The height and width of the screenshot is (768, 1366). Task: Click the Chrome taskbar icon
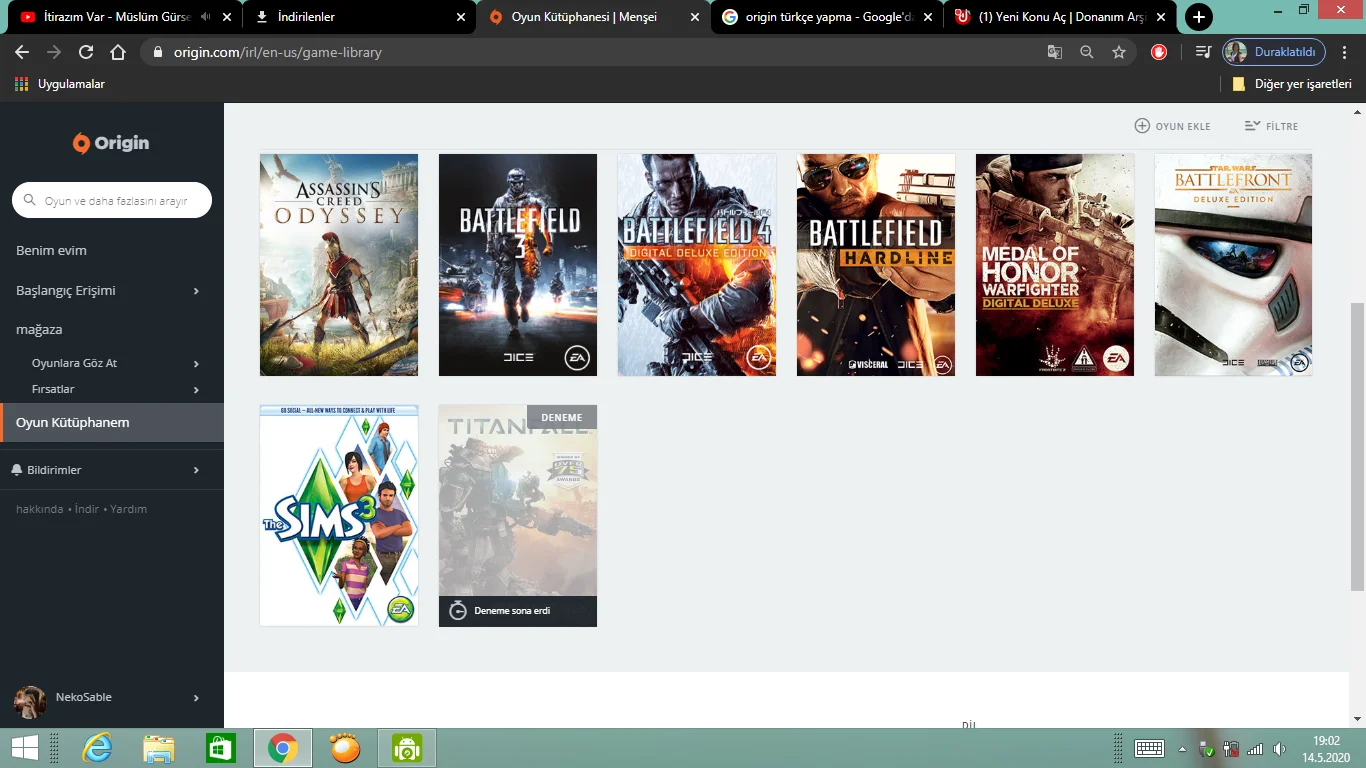pos(283,748)
